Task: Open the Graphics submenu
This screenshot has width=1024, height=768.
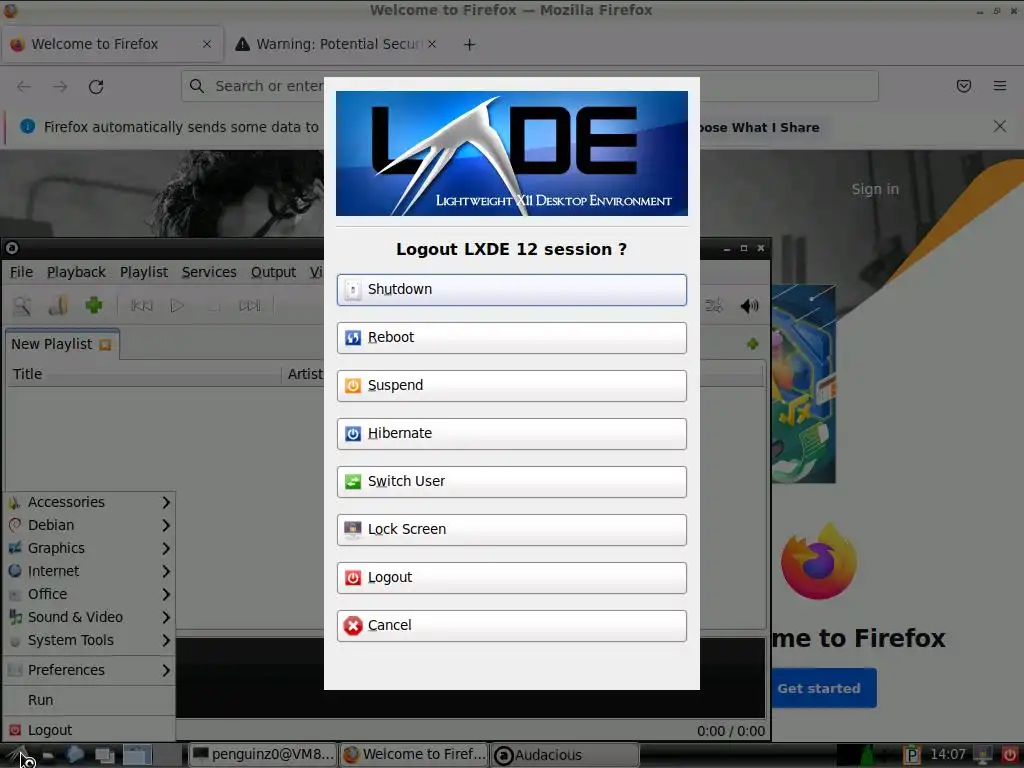Action: (89, 548)
